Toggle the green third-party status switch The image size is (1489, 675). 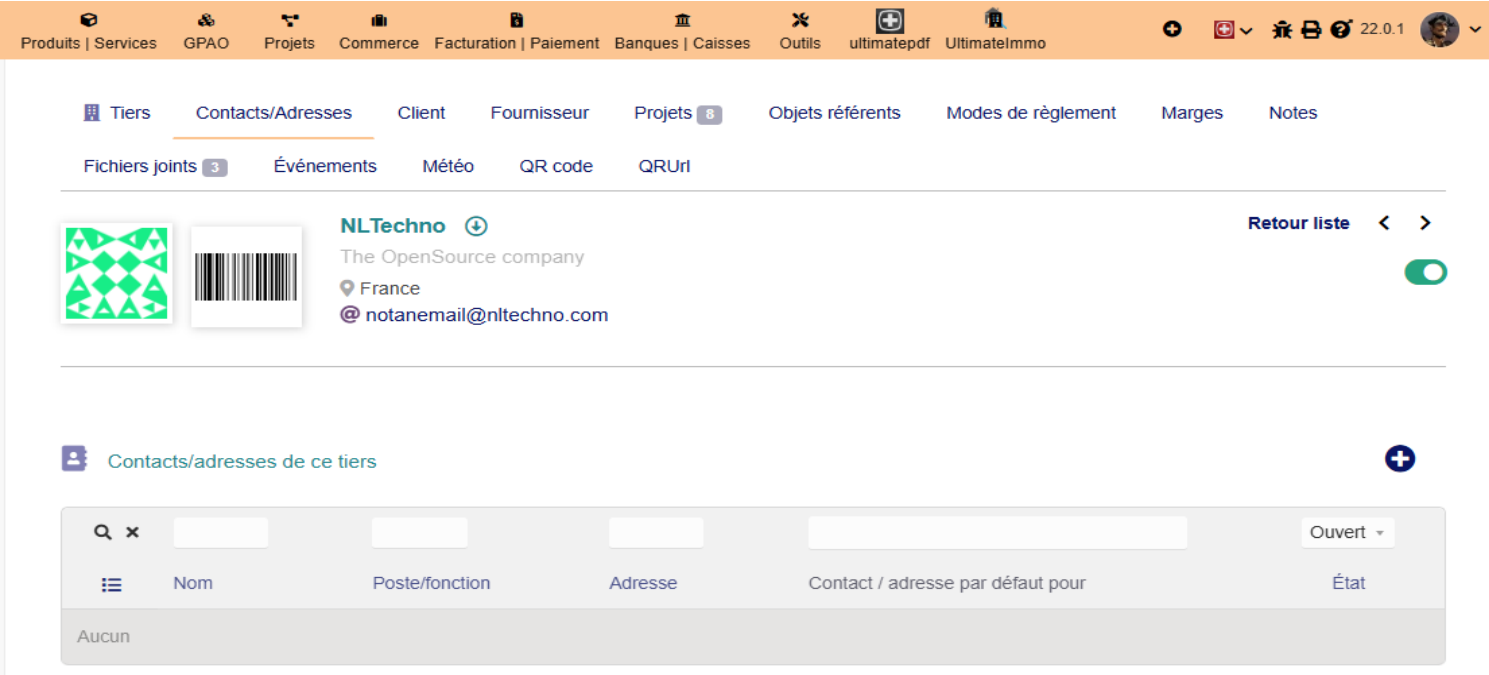tap(1426, 272)
